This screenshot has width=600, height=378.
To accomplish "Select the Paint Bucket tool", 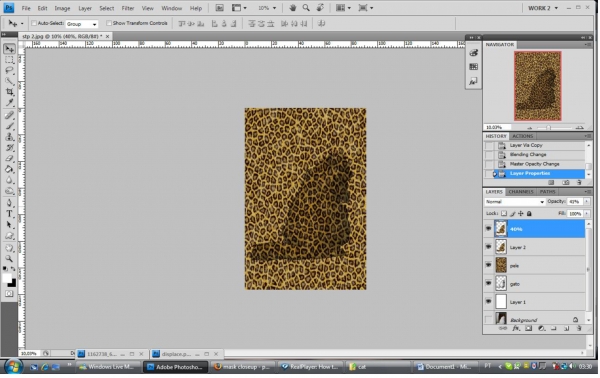I will [9, 169].
